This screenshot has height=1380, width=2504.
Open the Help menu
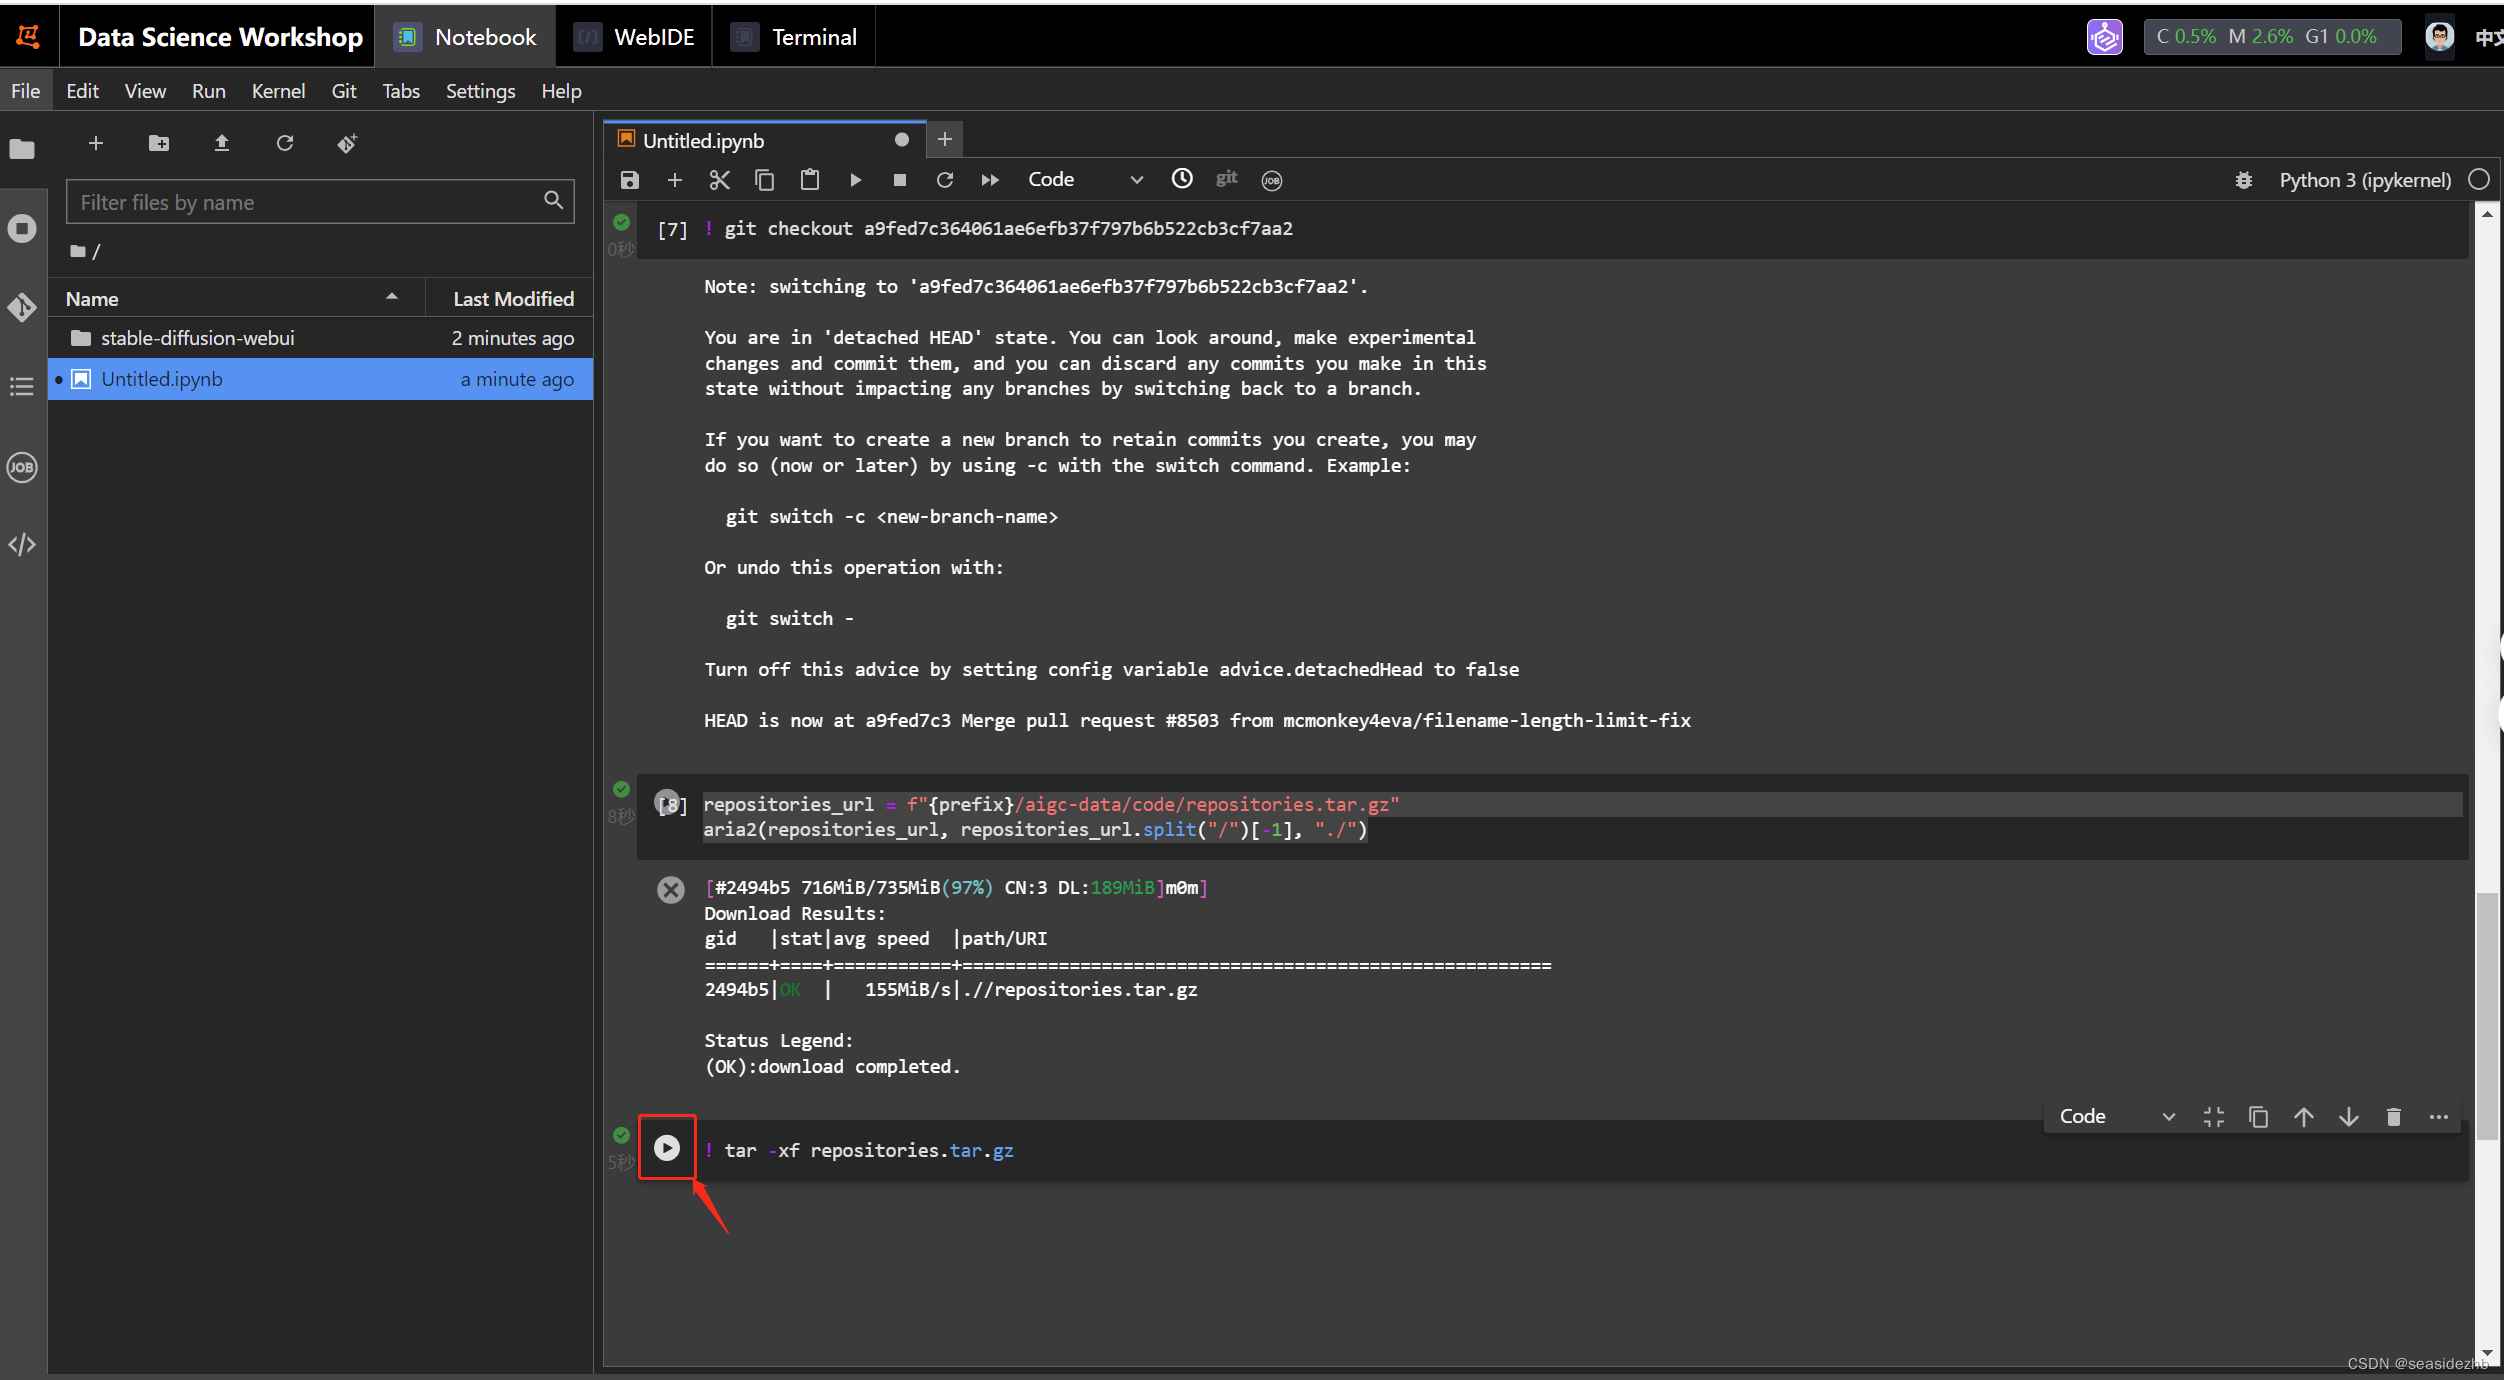[x=561, y=91]
